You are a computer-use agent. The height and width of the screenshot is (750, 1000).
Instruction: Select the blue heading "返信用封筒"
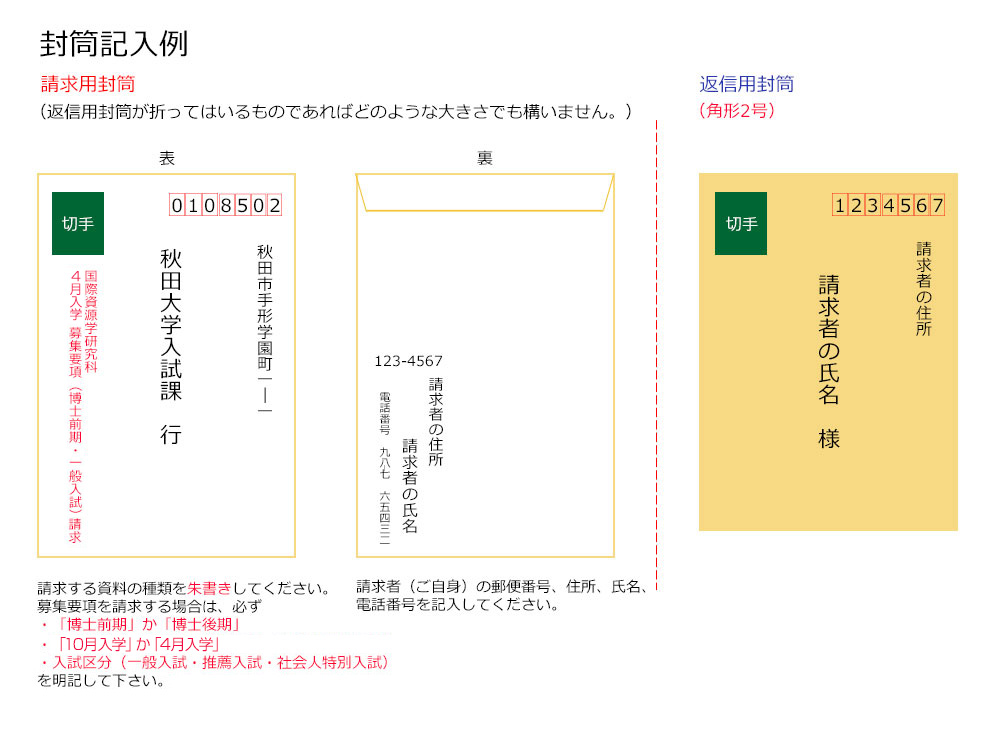[746, 84]
